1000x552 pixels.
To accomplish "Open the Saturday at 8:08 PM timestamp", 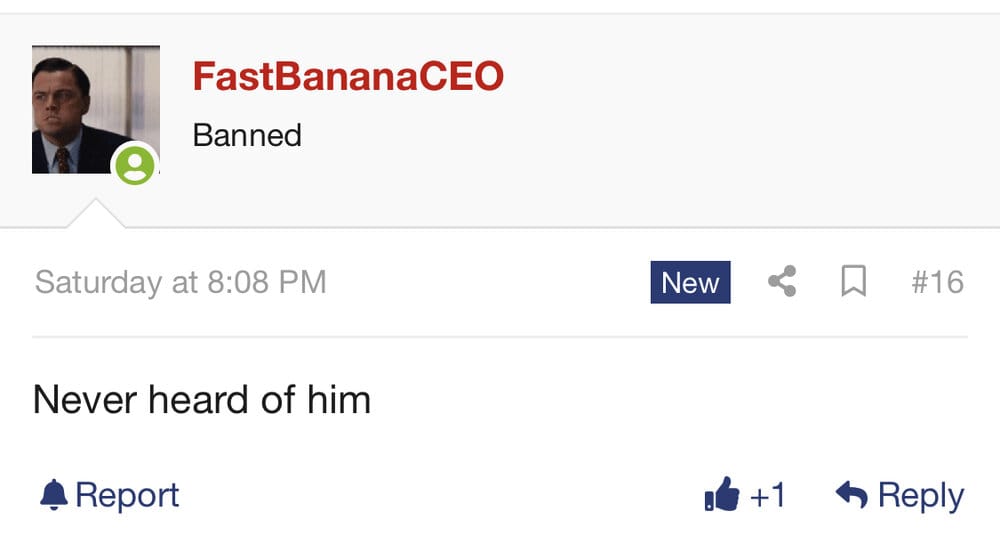I will (x=181, y=282).
